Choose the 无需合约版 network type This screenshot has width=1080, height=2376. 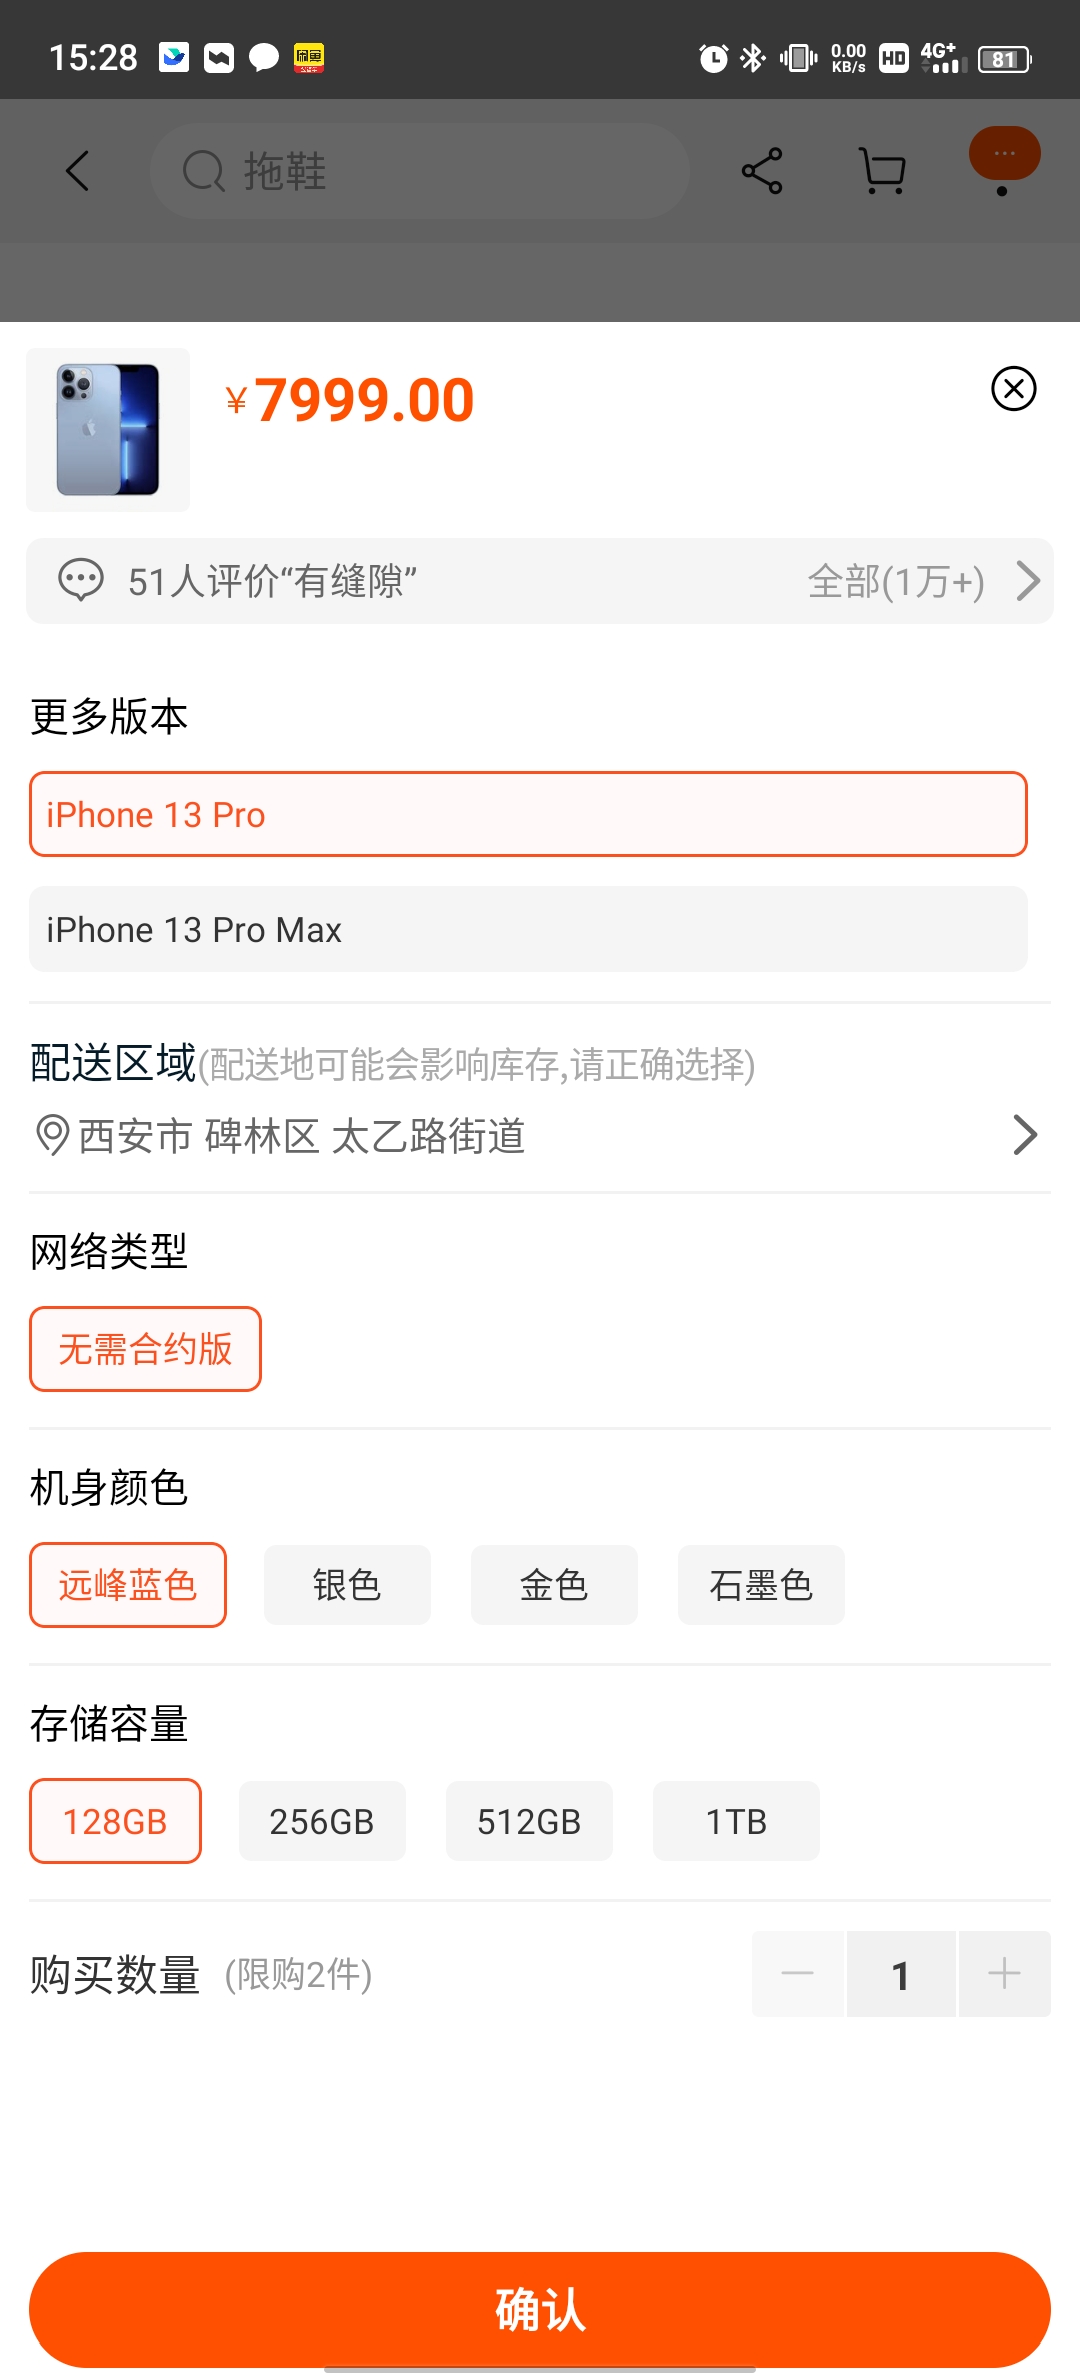coord(145,1349)
